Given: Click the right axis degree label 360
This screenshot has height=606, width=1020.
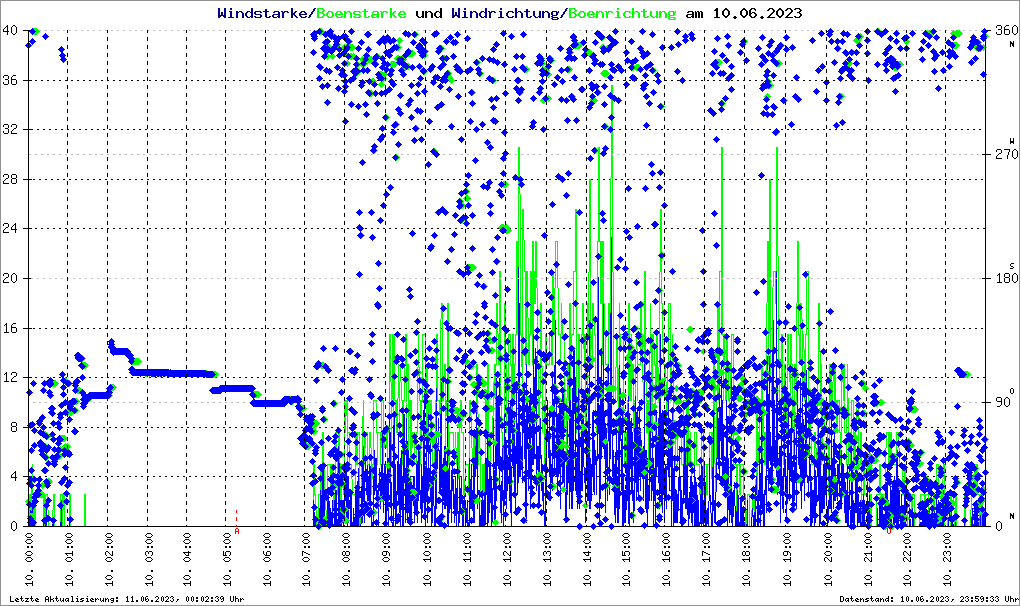Looking at the screenshot, I should pos(1007,31).
